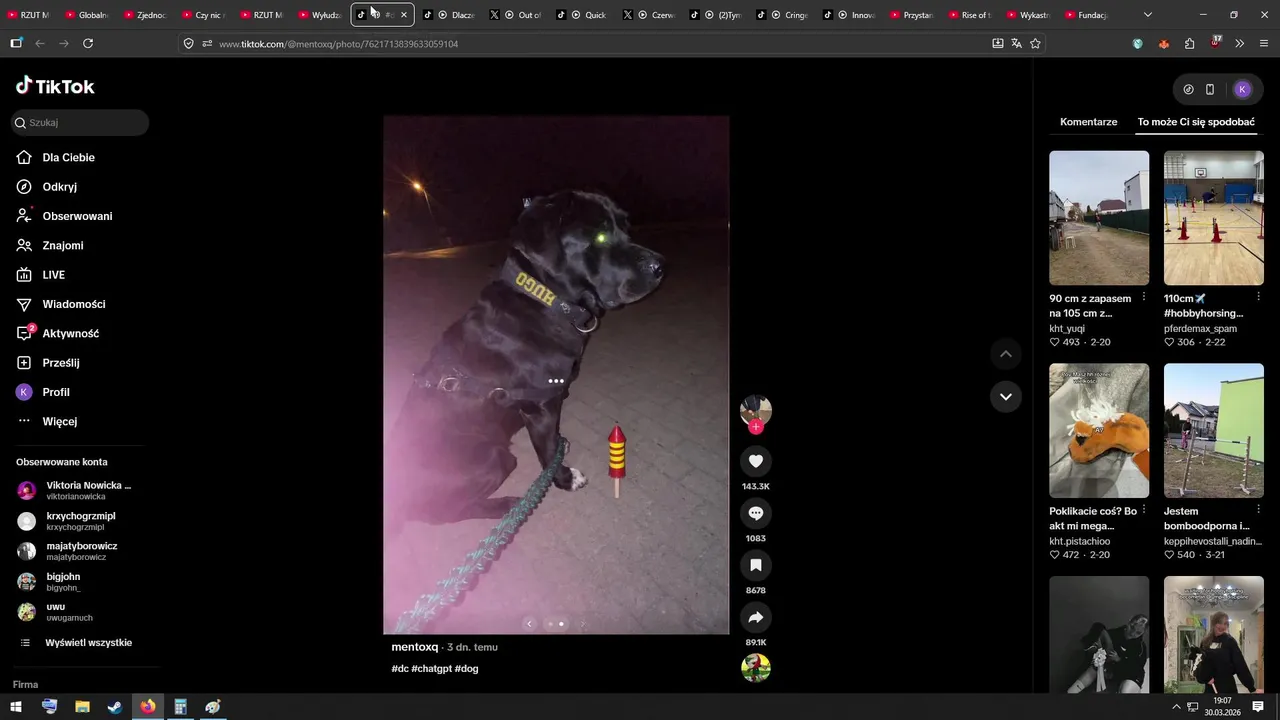This screenshot has height=720, width=1280.
Task: Open options for the 'Poklikacie coś?' video
Action: point(1144,509)
